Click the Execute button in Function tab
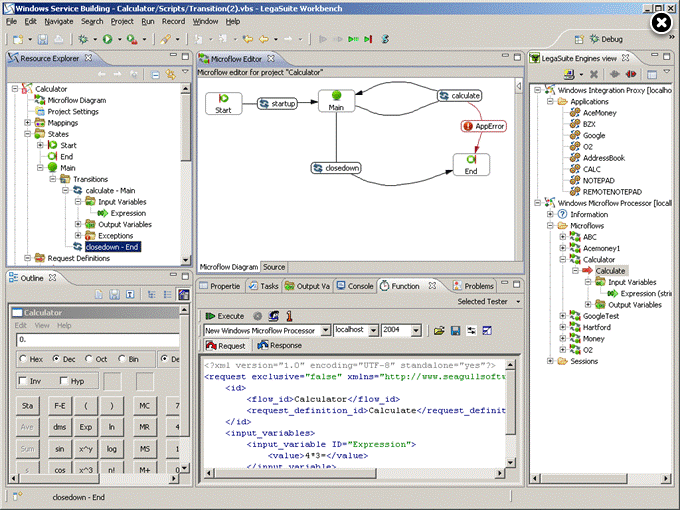Image resolution: width=680 pixels, height=510 pixels. click(x=225, y=316)
